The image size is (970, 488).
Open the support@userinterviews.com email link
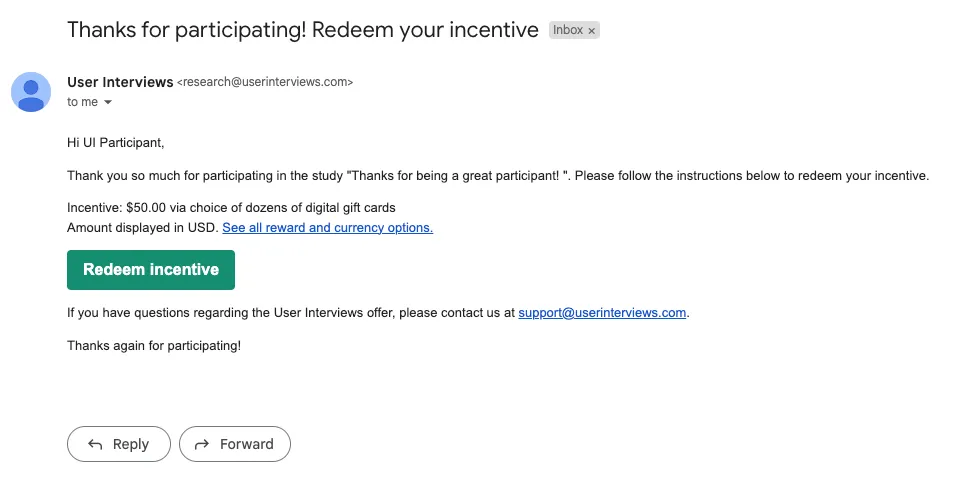[602, 313]
